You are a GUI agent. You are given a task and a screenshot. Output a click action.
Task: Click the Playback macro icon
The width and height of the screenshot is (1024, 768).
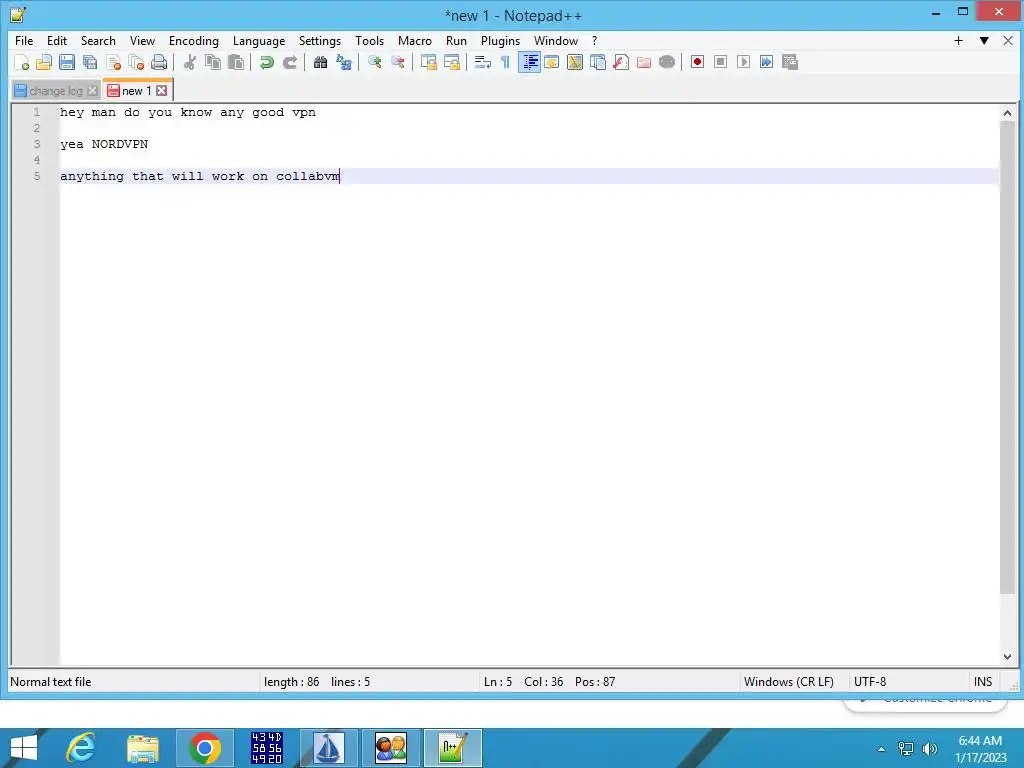(743, 62)
